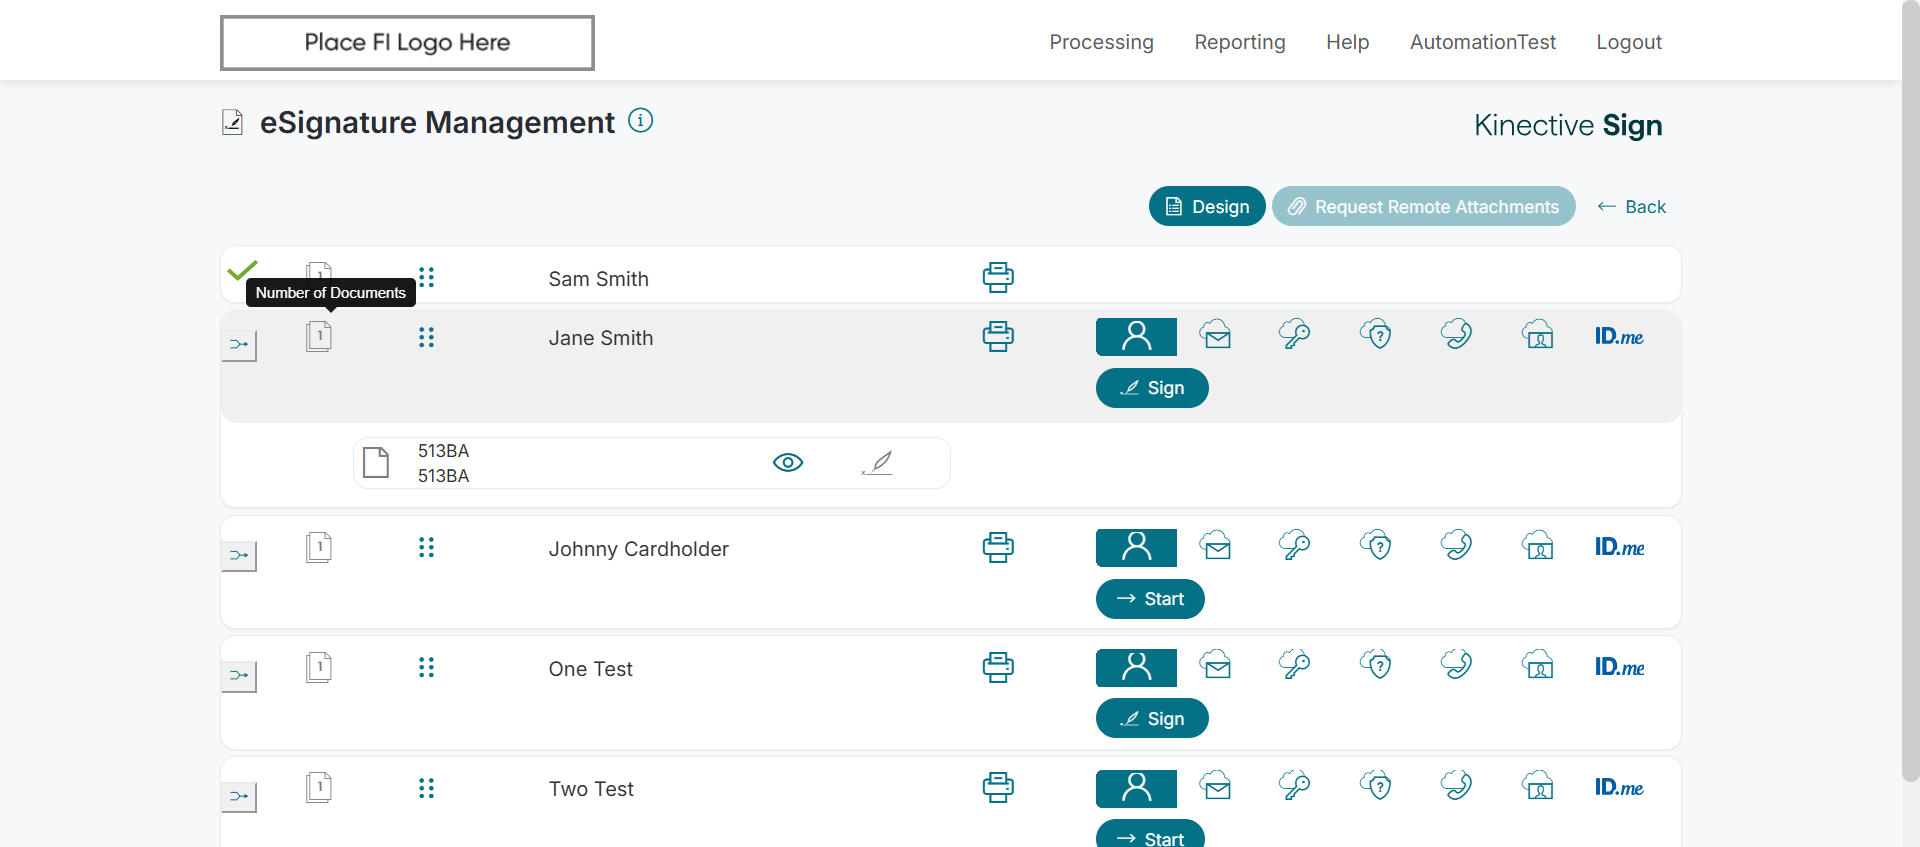Viewport: 1920px width, 847px height.
Task: Click the phone authentication icon for One Test
Action: point(1456,665)
